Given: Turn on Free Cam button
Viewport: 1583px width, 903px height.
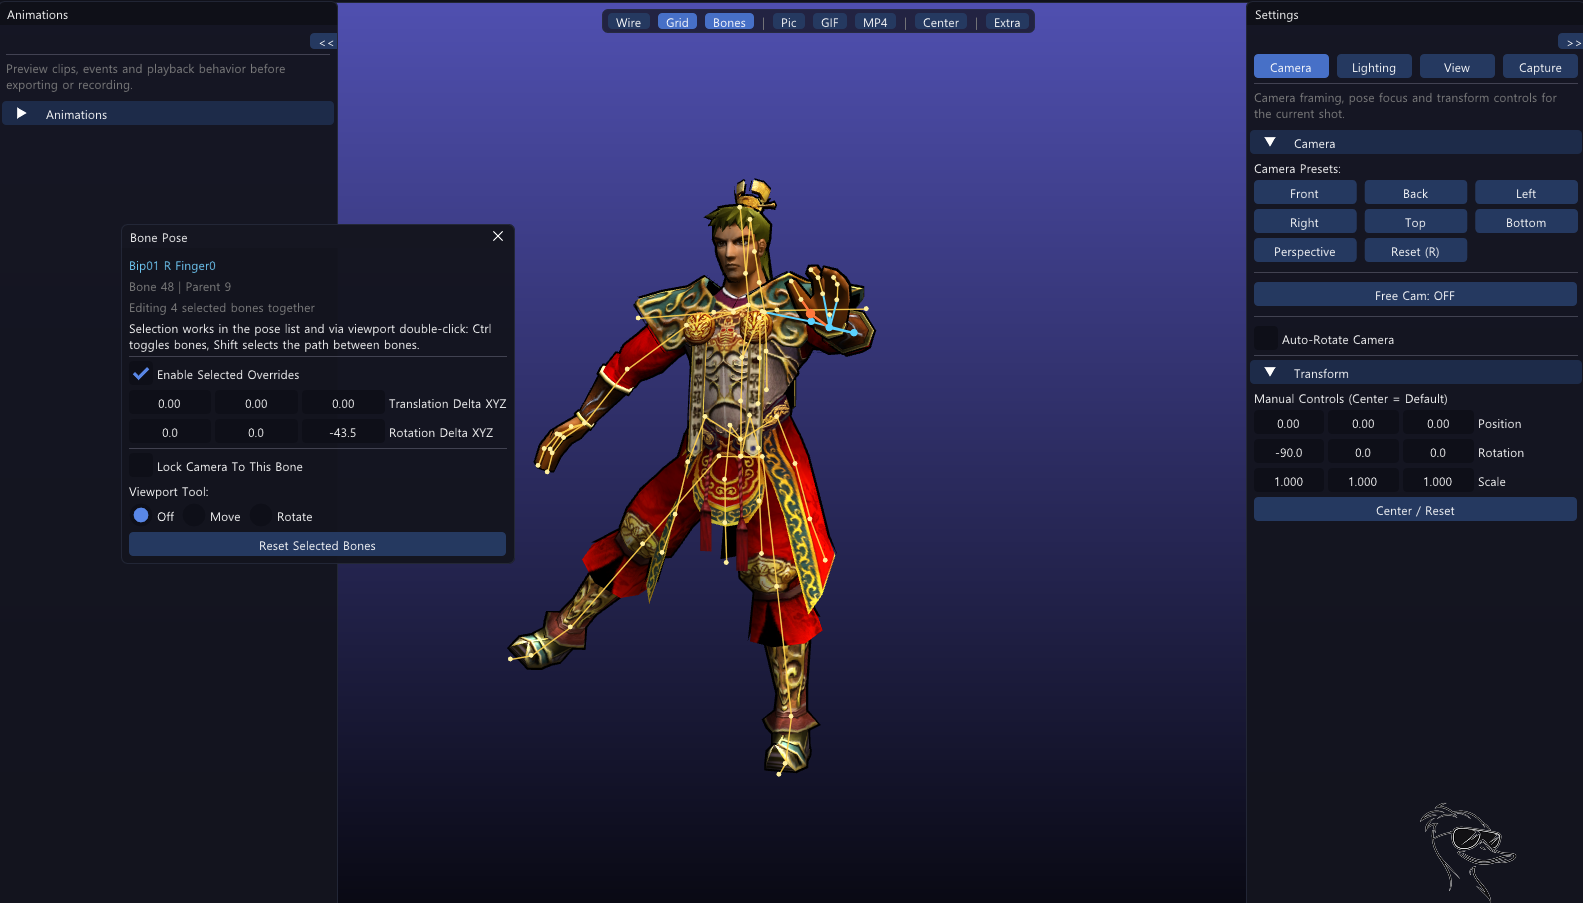Looking at the screenshot, I should (x=1415, y=295).
